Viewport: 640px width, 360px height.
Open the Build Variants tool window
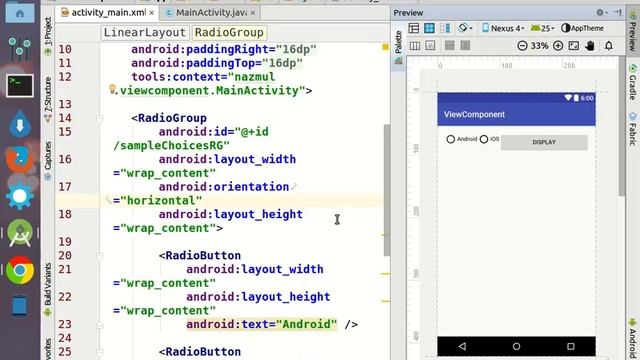48,289
